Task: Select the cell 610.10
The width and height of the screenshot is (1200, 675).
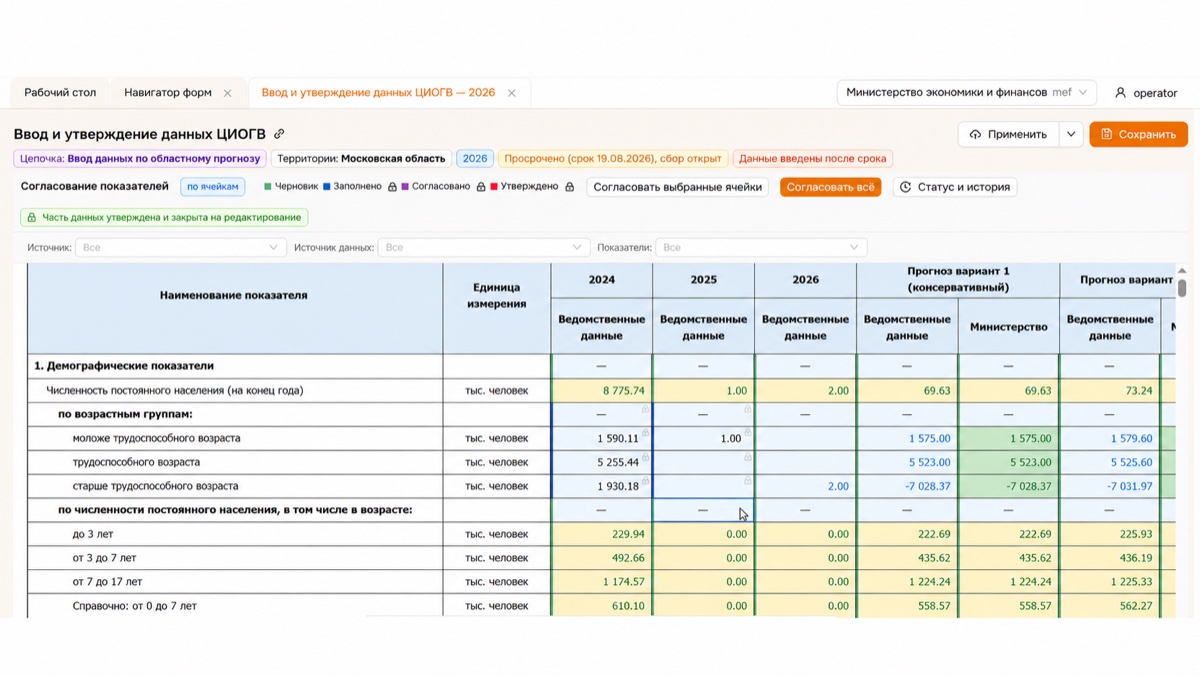Action: (602, 606)
